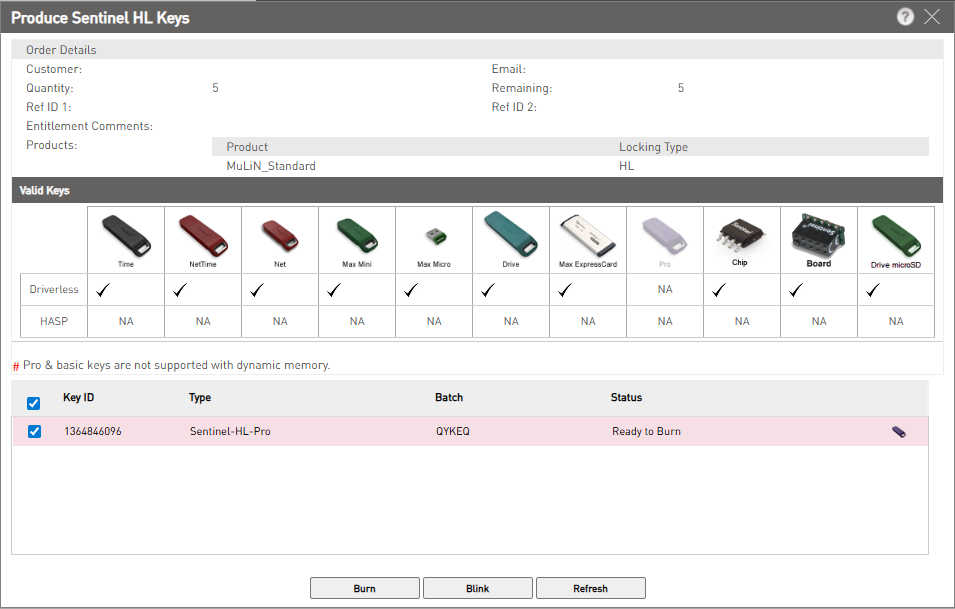Click the MuLiN_Standard product name
Image resolution: width=955 pixels, height=609 pixels.
coord(271,166)
